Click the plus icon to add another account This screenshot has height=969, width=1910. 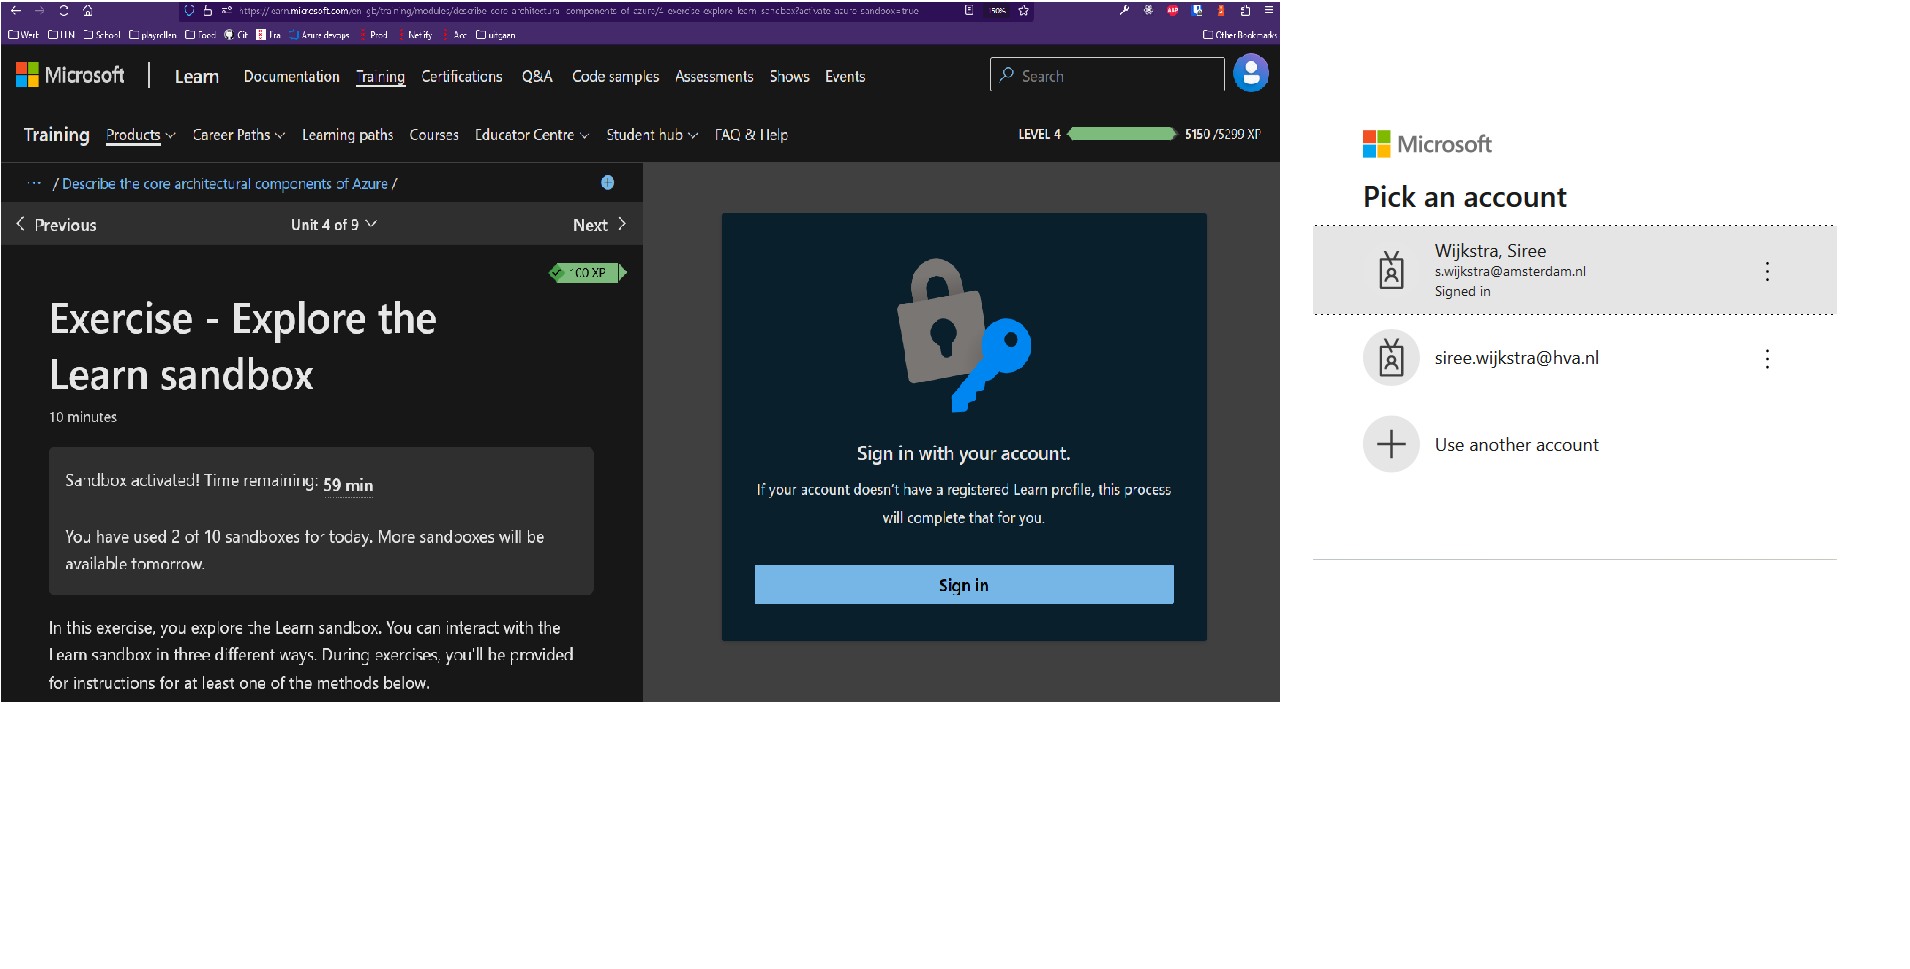point(1391,444)
